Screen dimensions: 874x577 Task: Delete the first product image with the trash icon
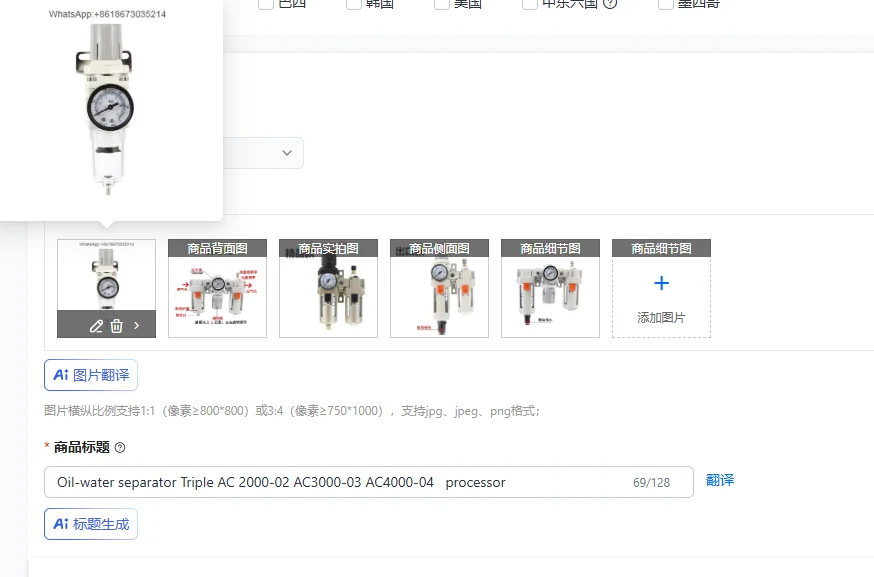tap(116, 326)
